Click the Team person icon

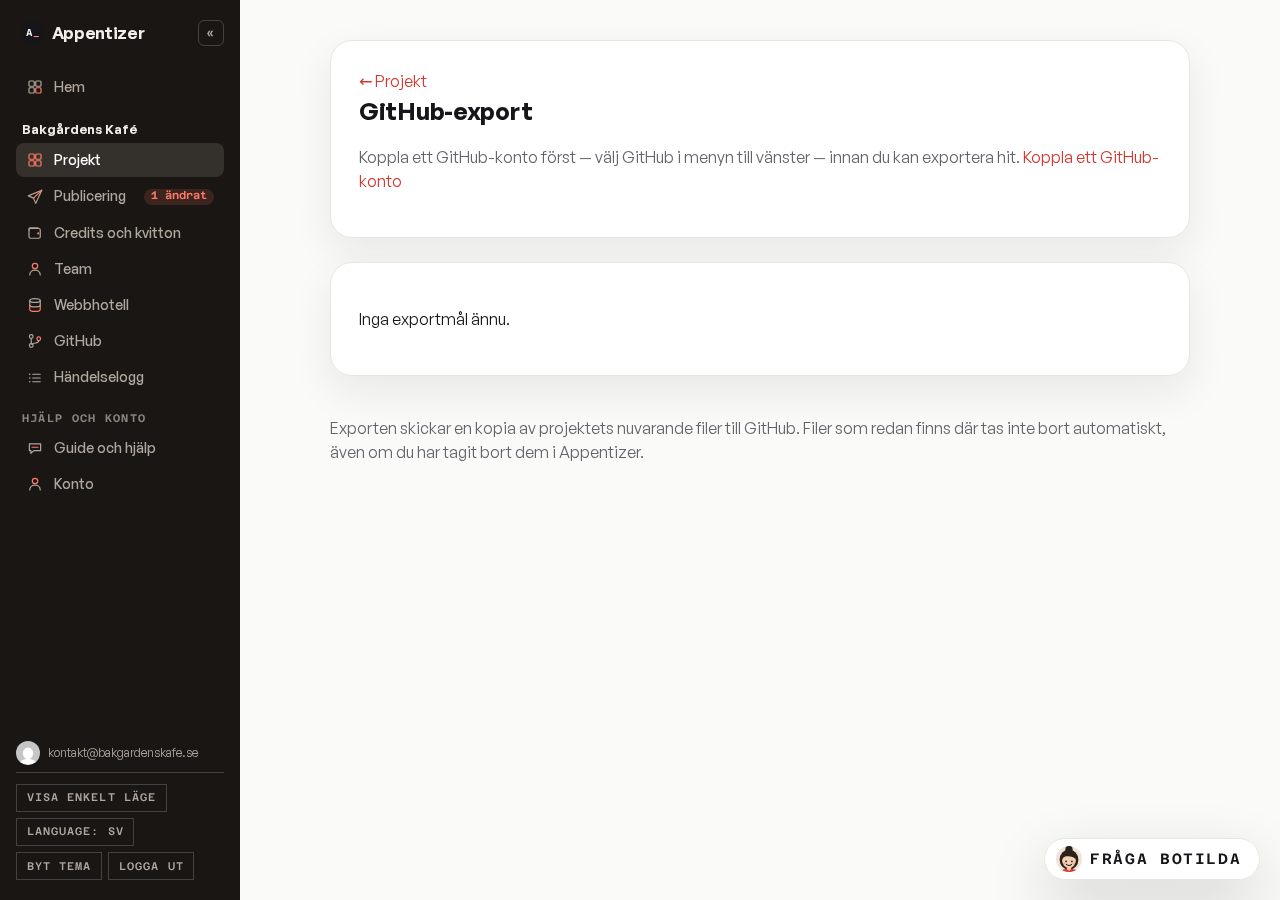(35, 269)
